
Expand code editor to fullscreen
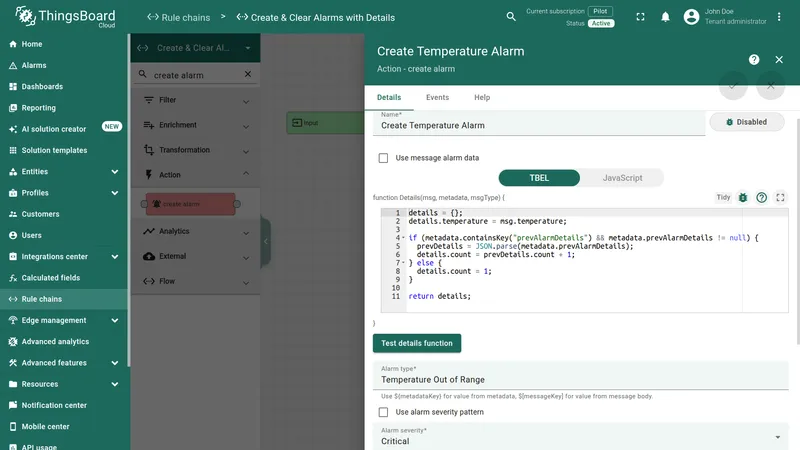click(780, 197)
